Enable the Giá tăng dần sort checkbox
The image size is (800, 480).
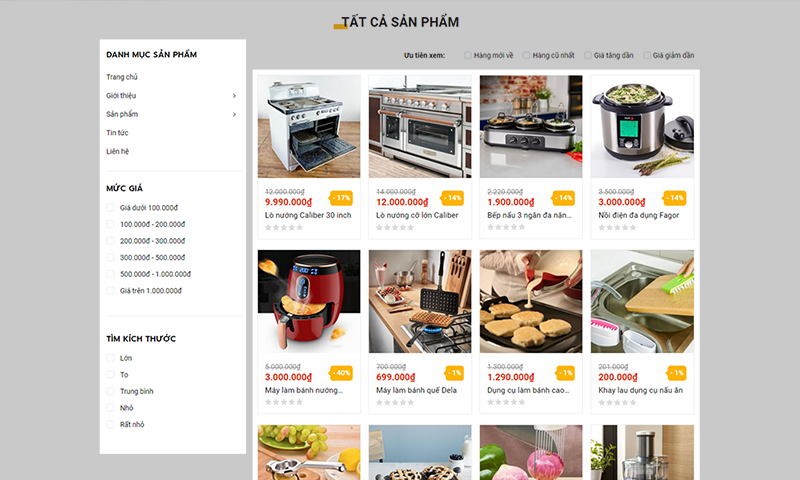[588, 55]
